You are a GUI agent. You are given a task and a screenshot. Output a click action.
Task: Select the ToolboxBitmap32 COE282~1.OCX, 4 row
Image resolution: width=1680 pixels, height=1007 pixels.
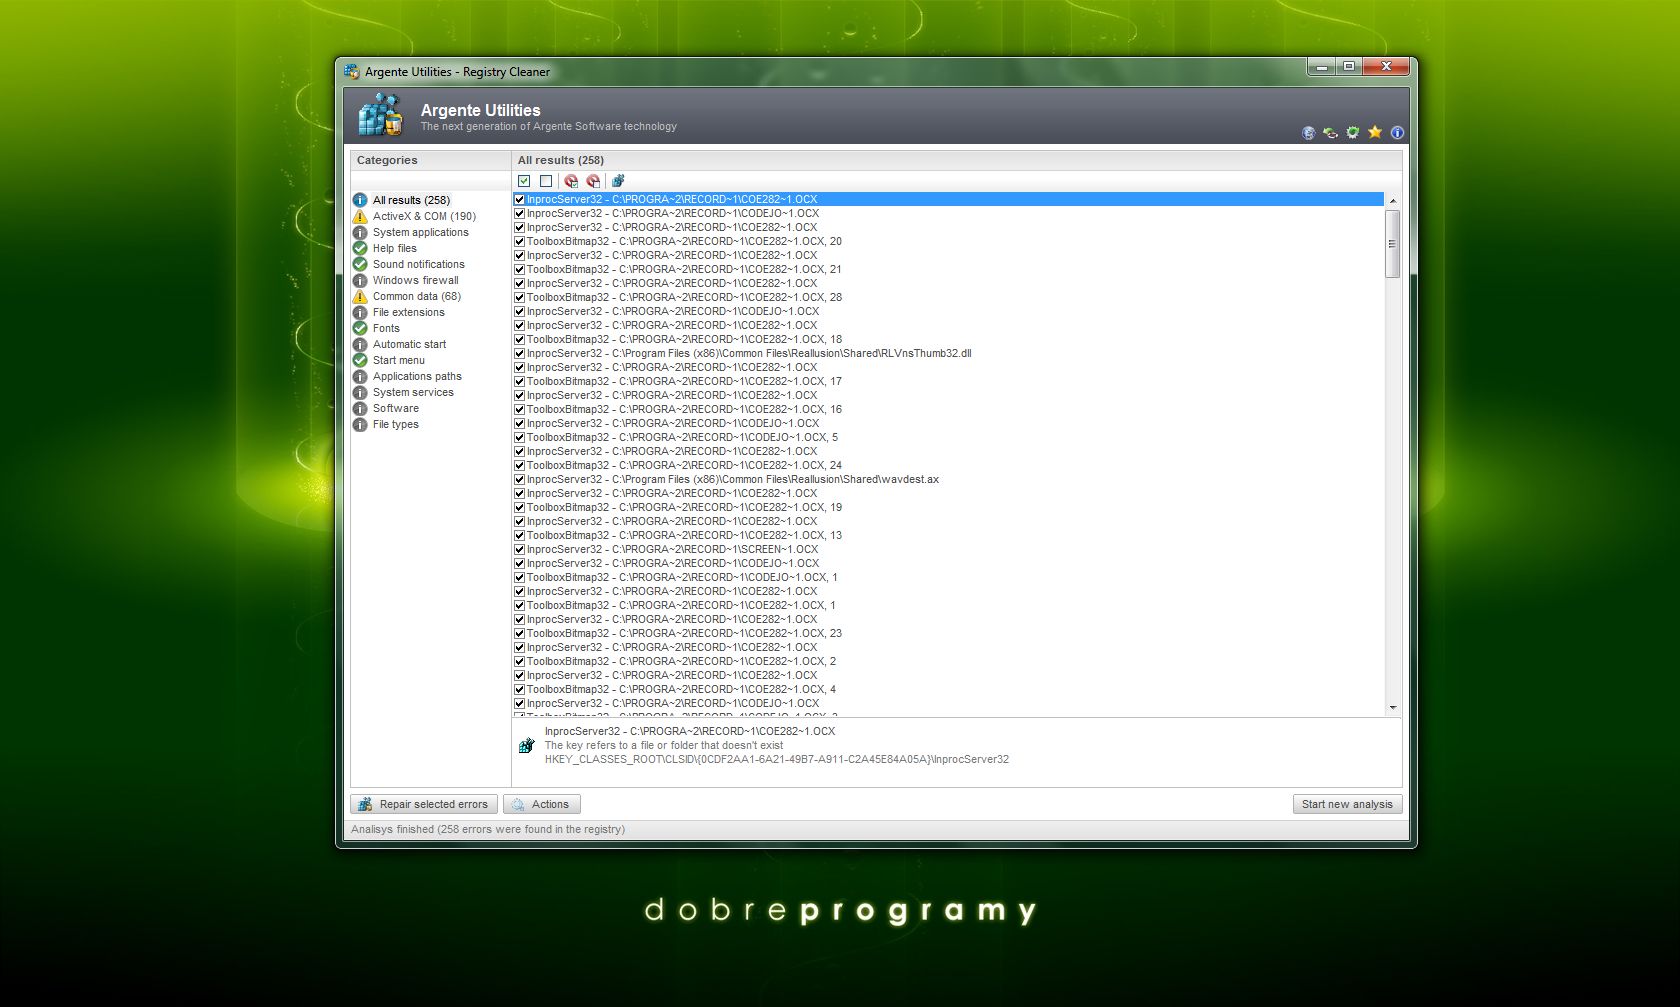(x=948, y=689)
